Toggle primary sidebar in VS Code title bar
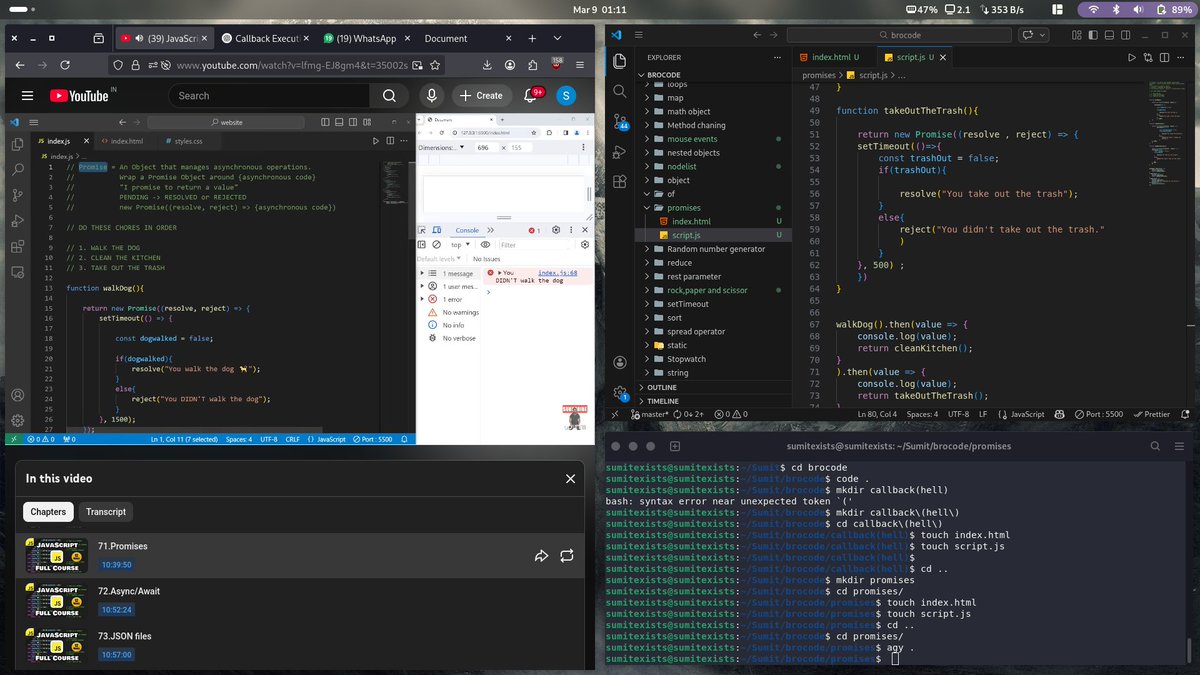 (1095, 35)
